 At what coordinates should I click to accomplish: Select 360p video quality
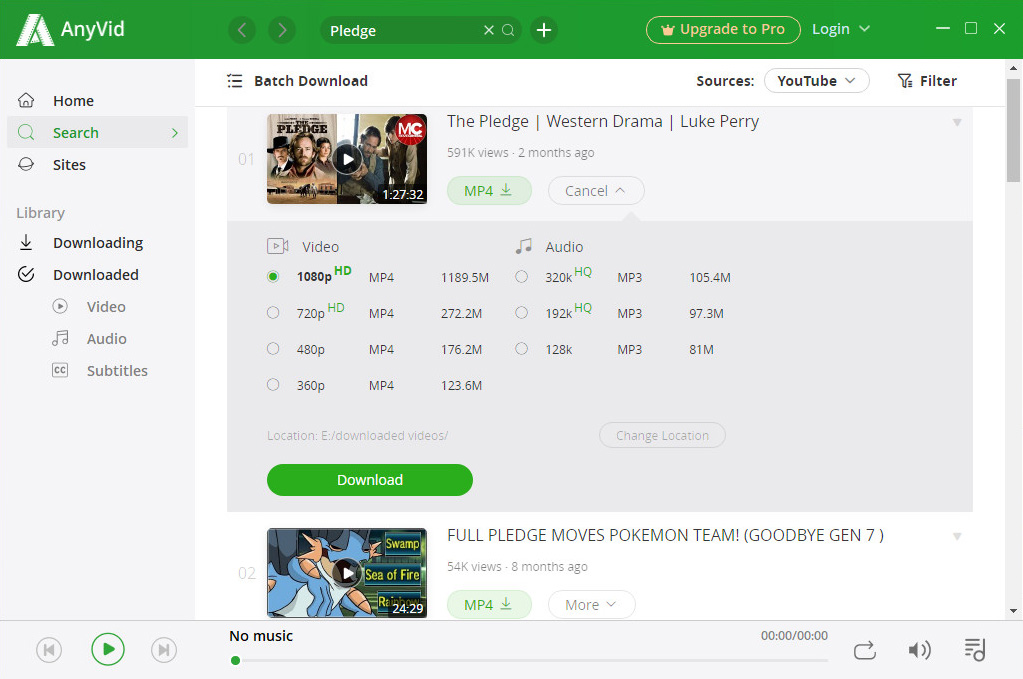click(273, 385)
